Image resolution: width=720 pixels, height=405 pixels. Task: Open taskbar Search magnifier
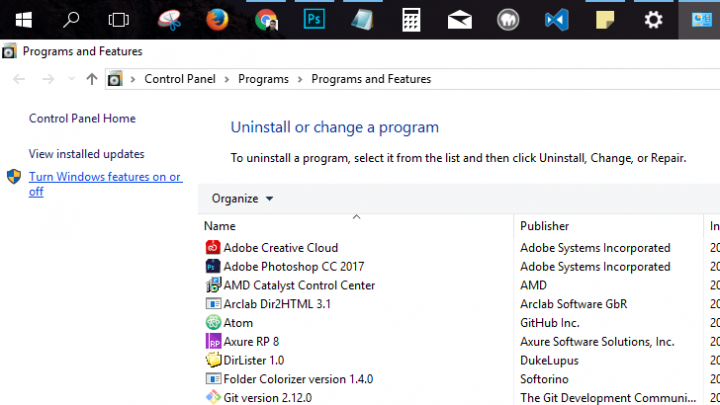(x=71, y=20)
